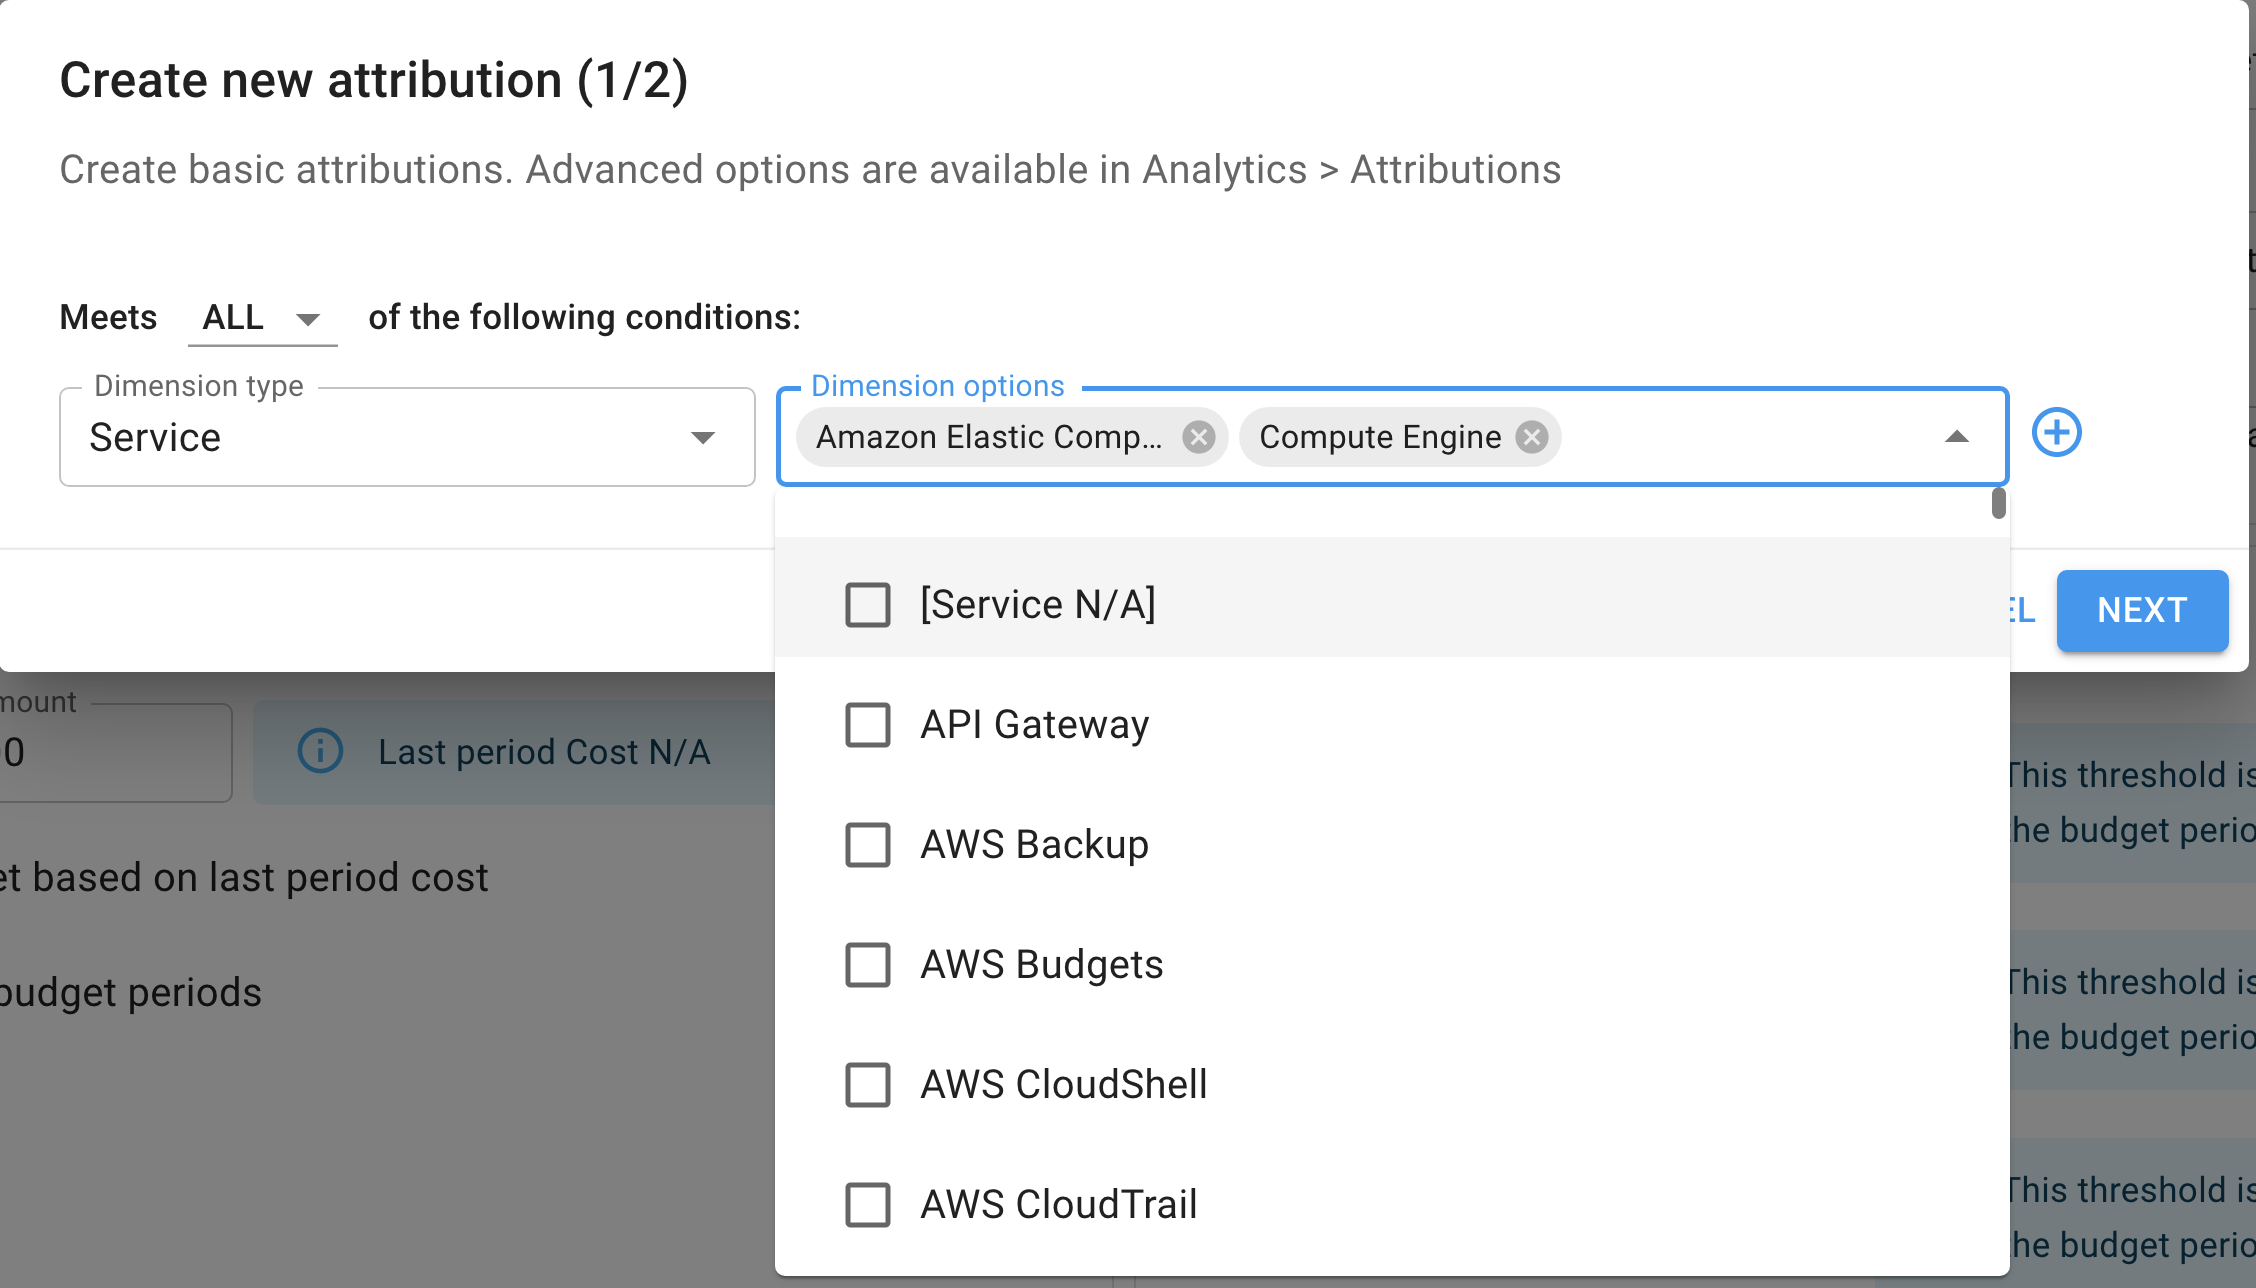Image resolution: width=2256 pixels, height=1288 pixels.
Task: Click the plus icon to add condition
Action: coord(2056,433)
